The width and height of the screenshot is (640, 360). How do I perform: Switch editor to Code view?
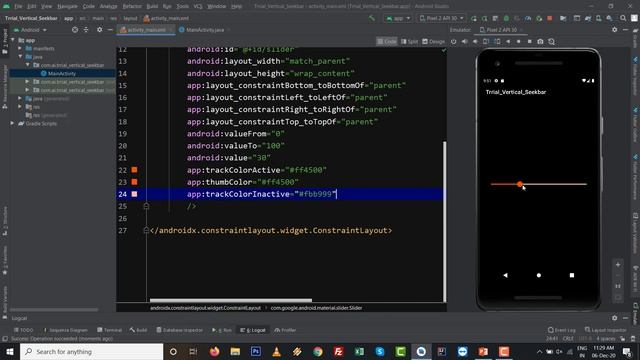point(387,42)
